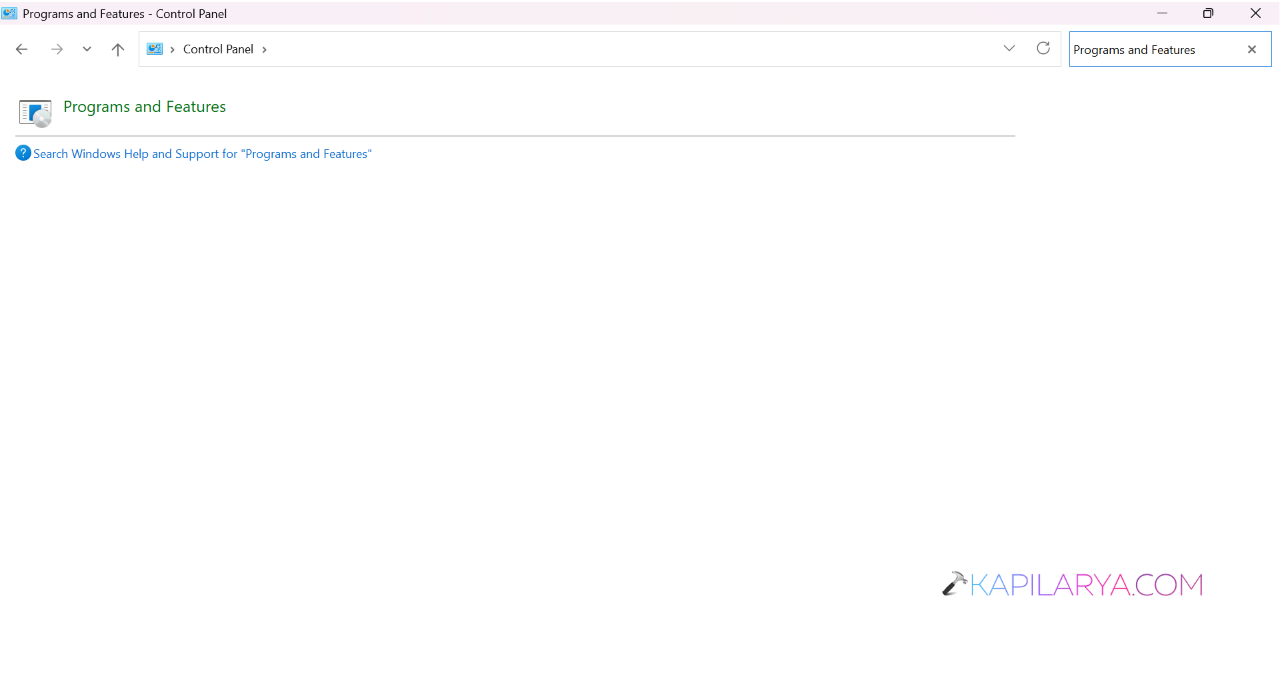The image size is (1280, 673).
Task: Restore down the Control Panel window
Action: click(1208, 13)
